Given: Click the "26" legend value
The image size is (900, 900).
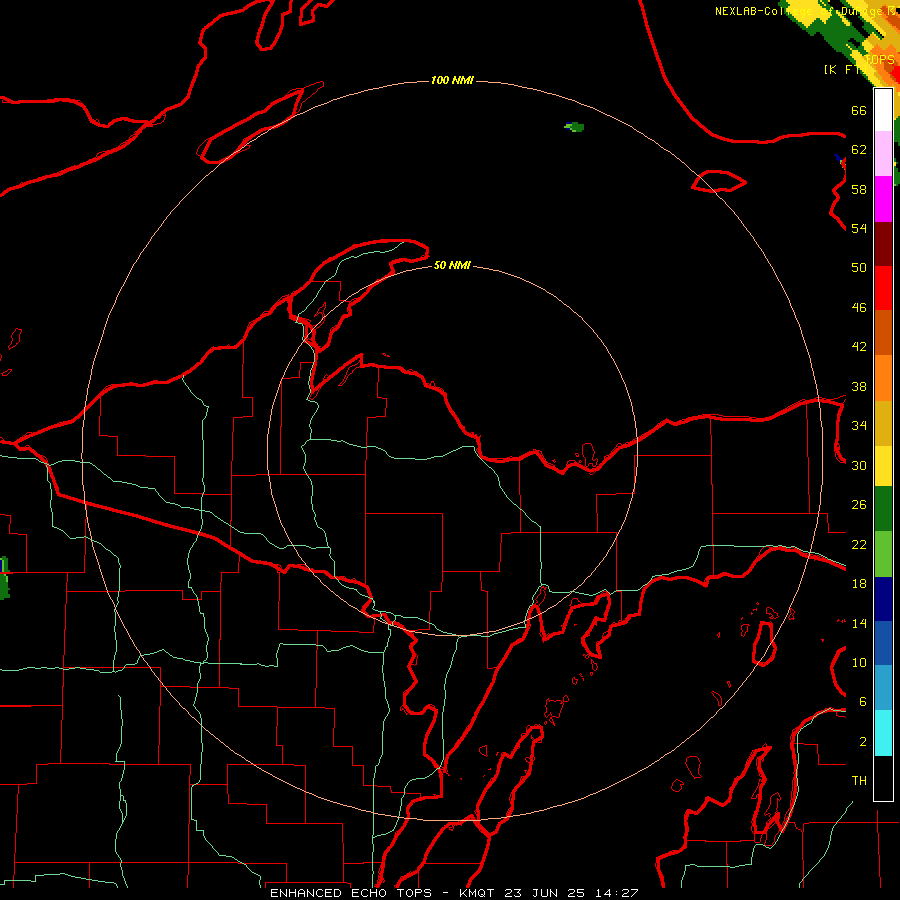Looking at the screenshot, I should [x=859, y=505].
